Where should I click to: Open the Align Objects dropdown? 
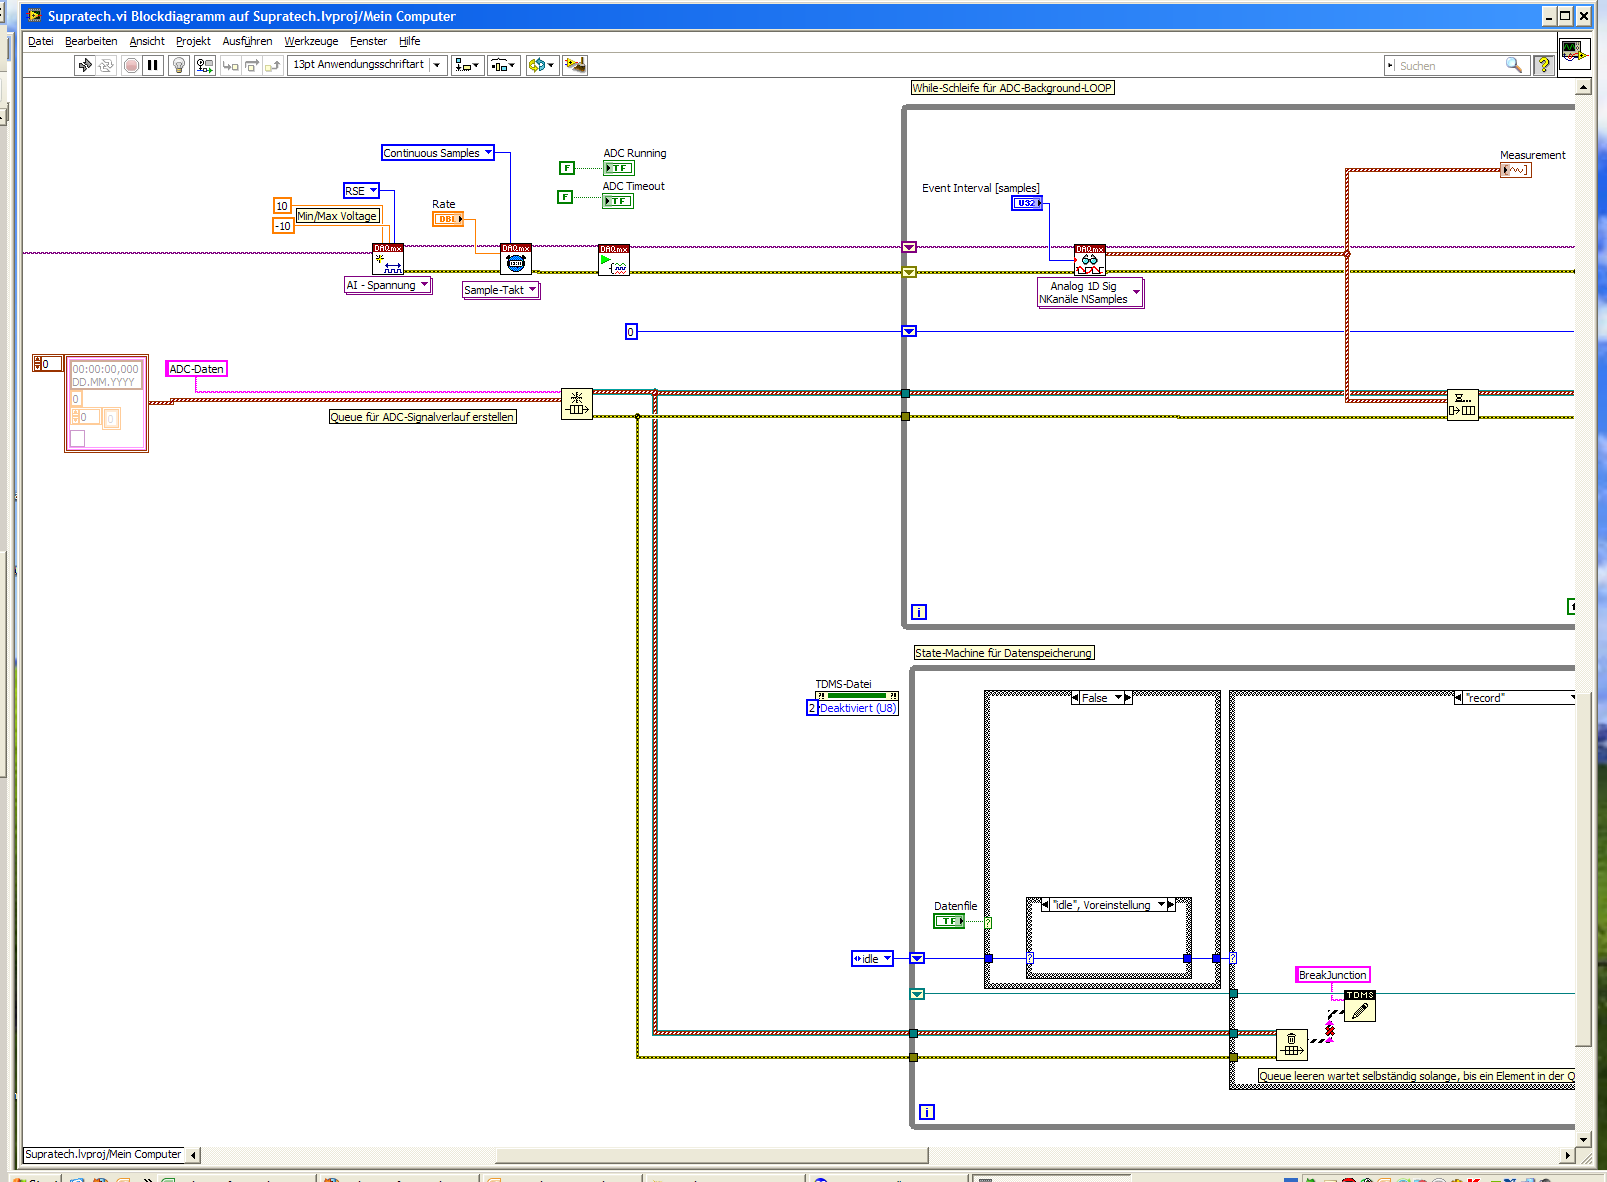pos(467,65)
